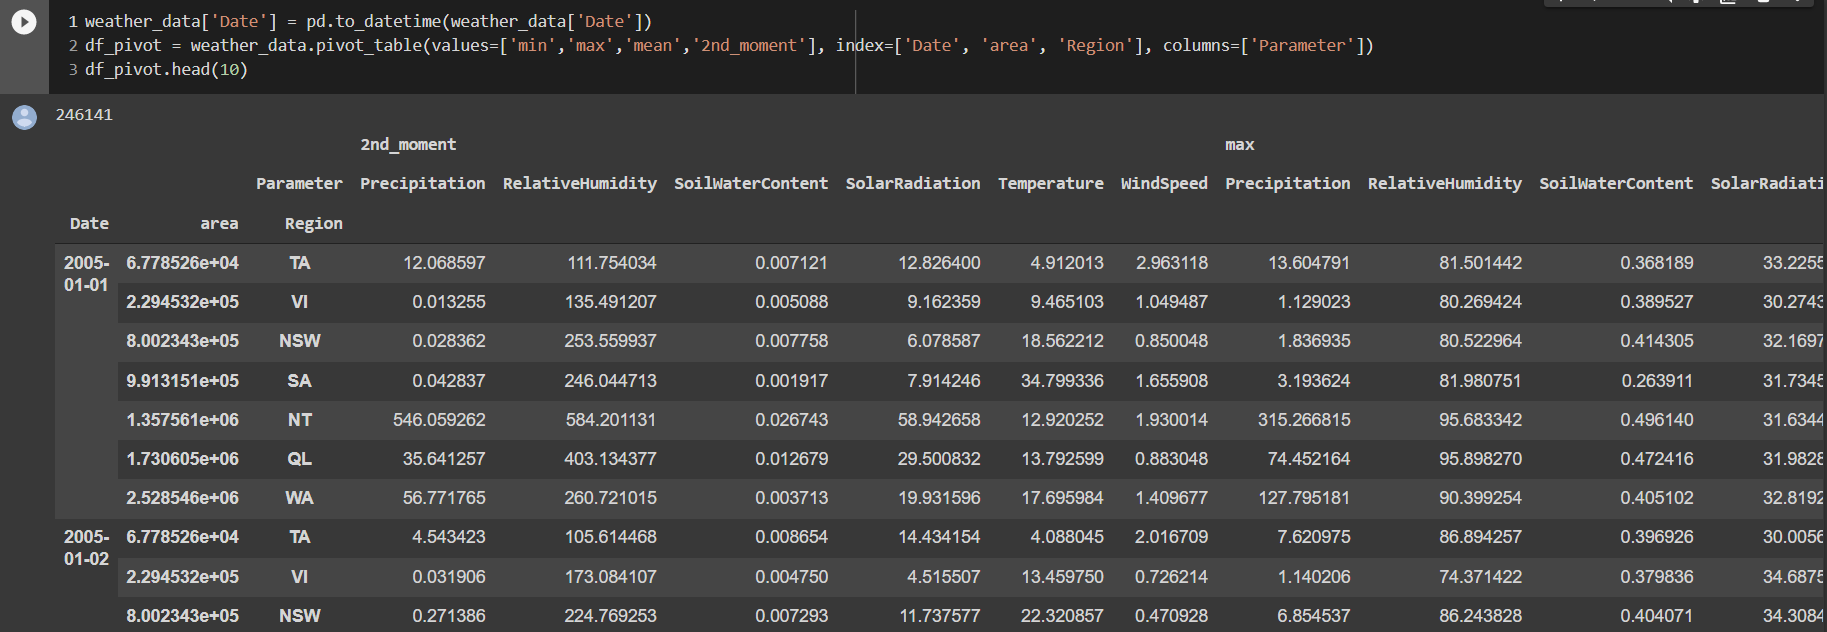The height and width of the screenshot is (632, 1827).
Task: Click cell value 56.771765
Action: [444, 497]
